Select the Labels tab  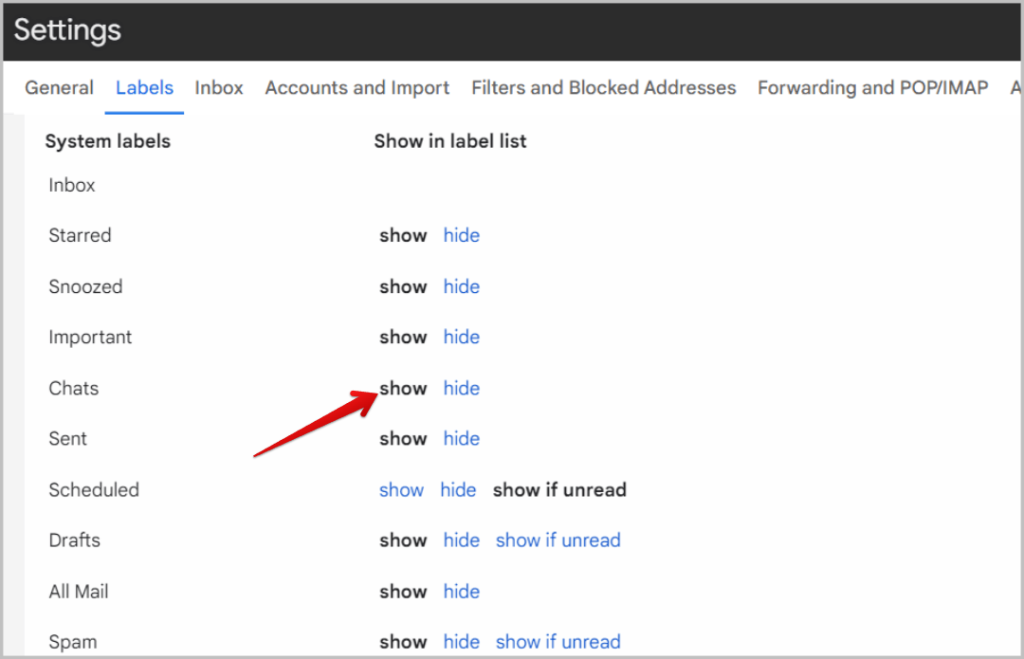tap(144, 88)
